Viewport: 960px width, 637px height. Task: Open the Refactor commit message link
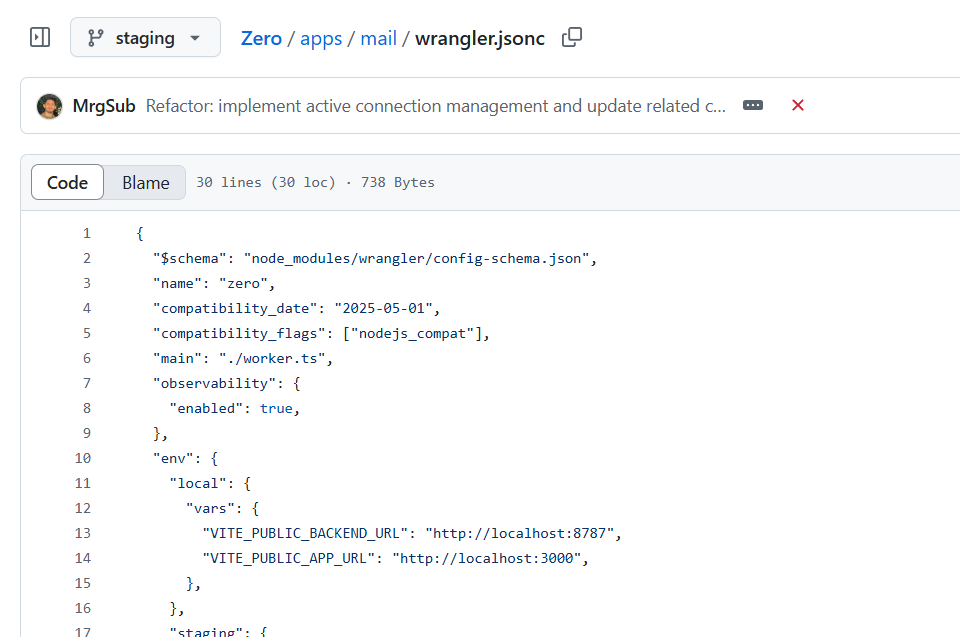point(435,106)
